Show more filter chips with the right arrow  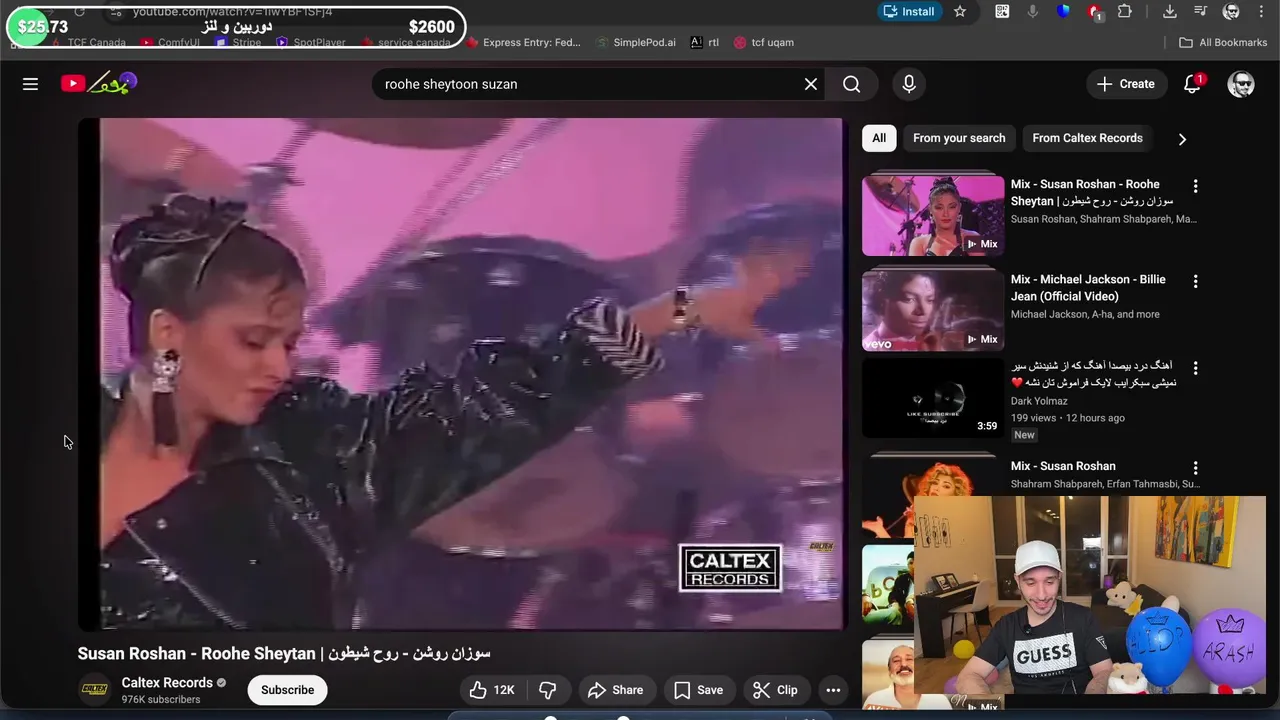pos(1182,139)
